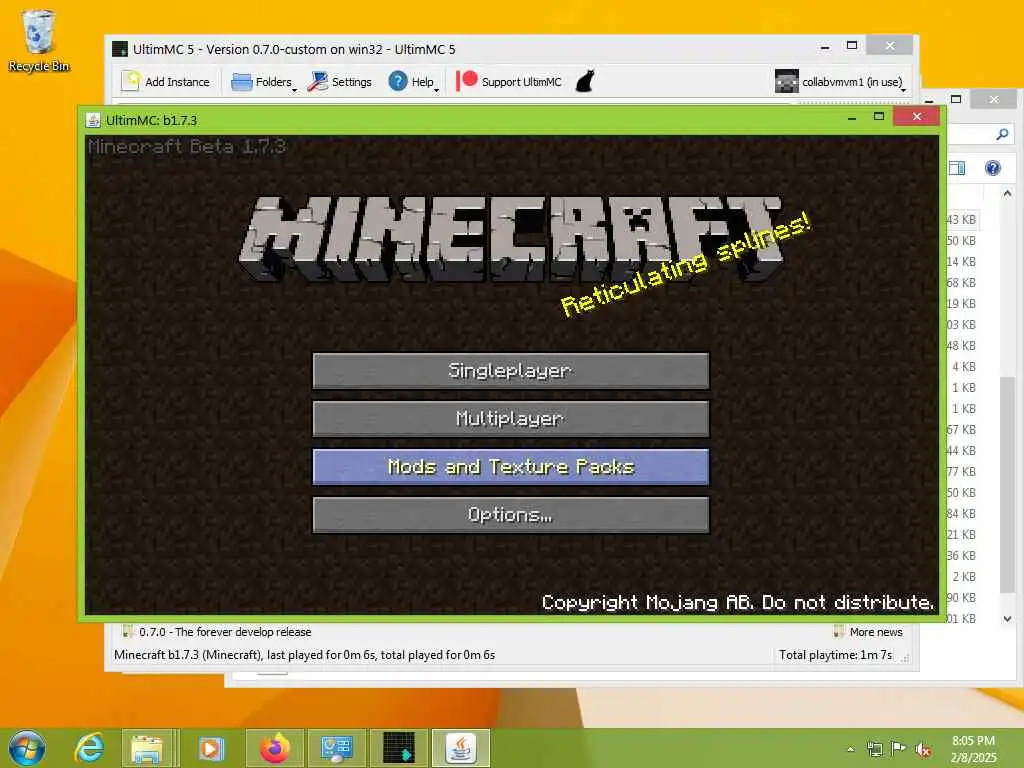Show hidden tray icons arrow
The width and height of the screenshot is (1024, 768).
[850, 749]
